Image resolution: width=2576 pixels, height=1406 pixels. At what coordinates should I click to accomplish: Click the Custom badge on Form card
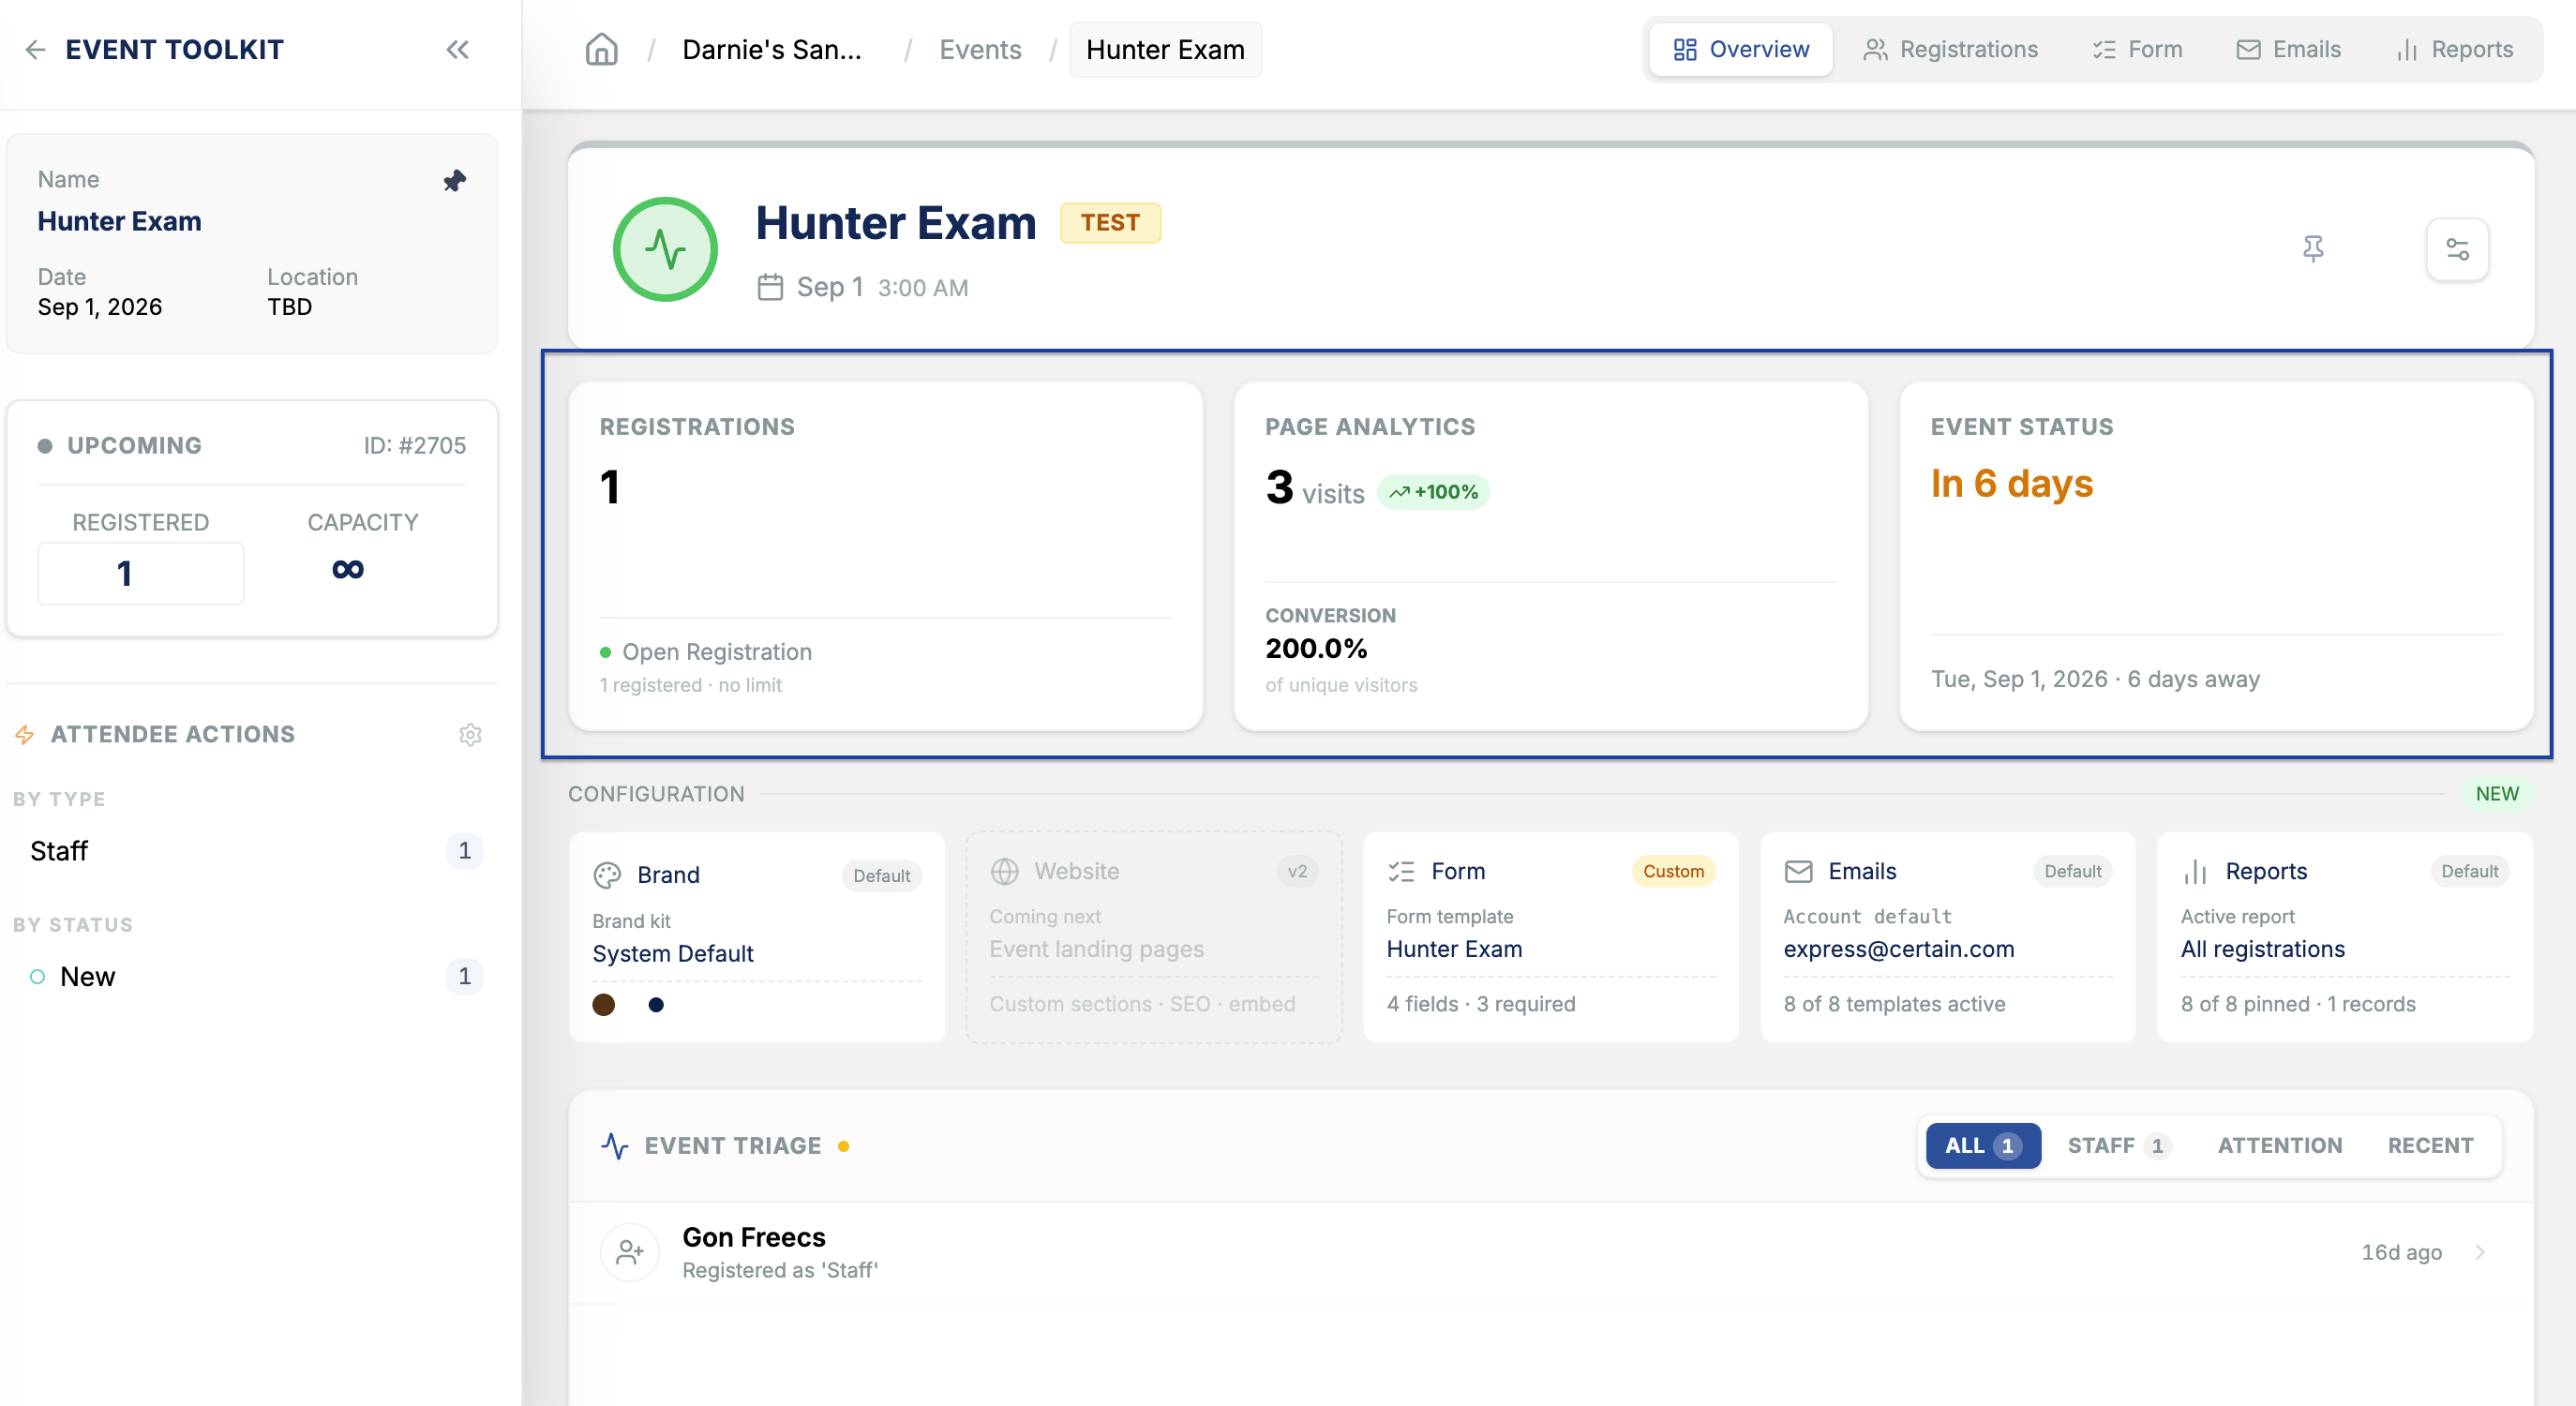coord(1673,872)
